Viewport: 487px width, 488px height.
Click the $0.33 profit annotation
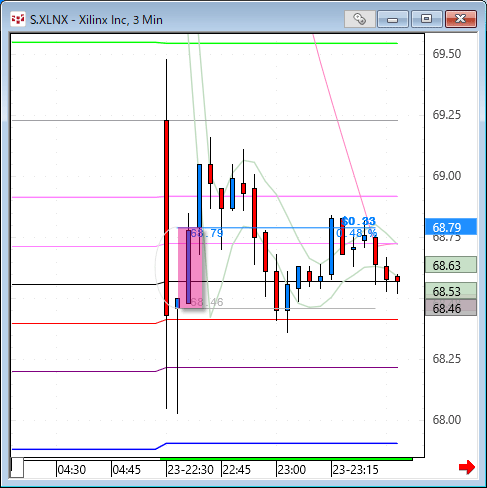[359, 221]
